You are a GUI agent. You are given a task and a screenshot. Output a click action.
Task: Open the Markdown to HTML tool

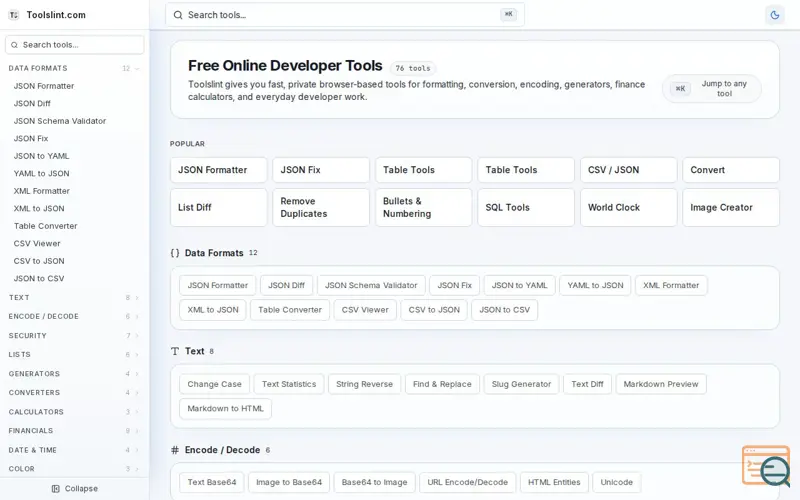click(x=226, y=409)
